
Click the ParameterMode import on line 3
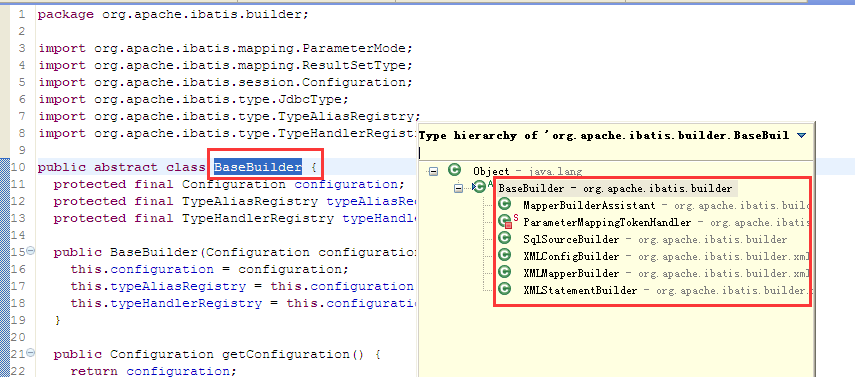(x=226, y=49)
